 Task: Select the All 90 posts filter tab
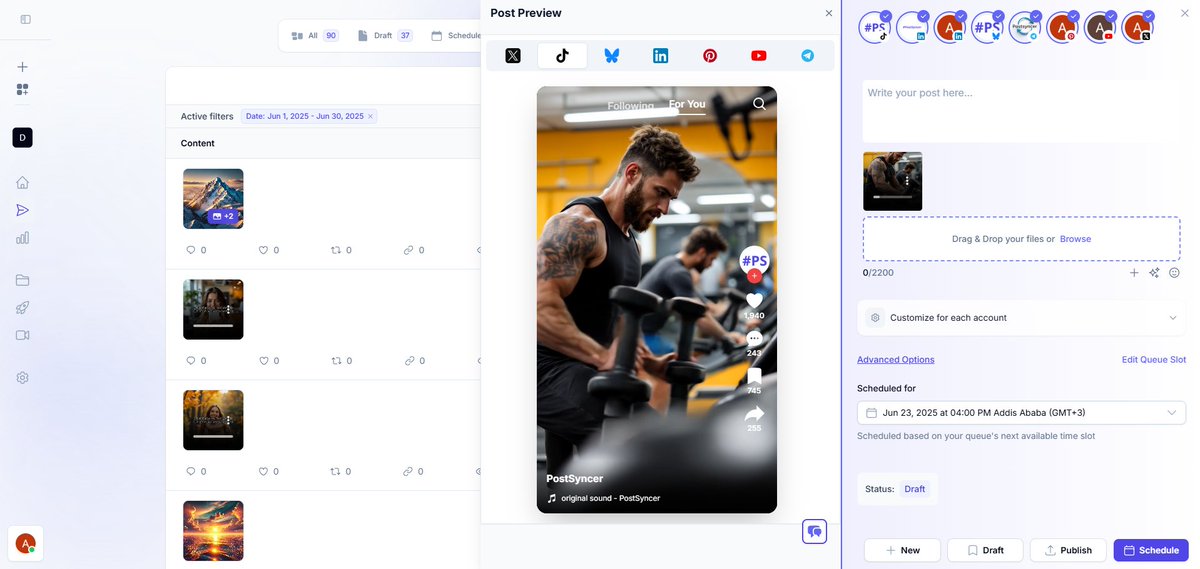click(x=314, y=35)
